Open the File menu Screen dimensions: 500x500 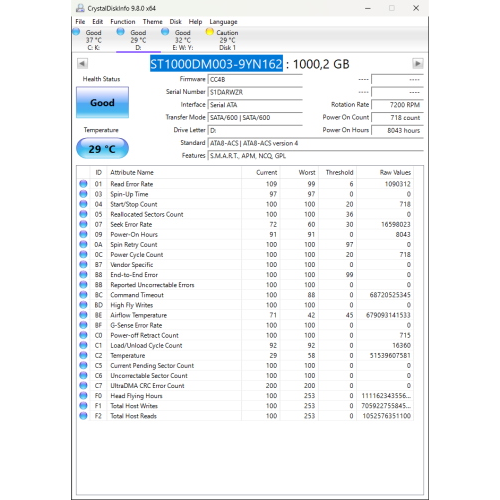pos(80,22)
